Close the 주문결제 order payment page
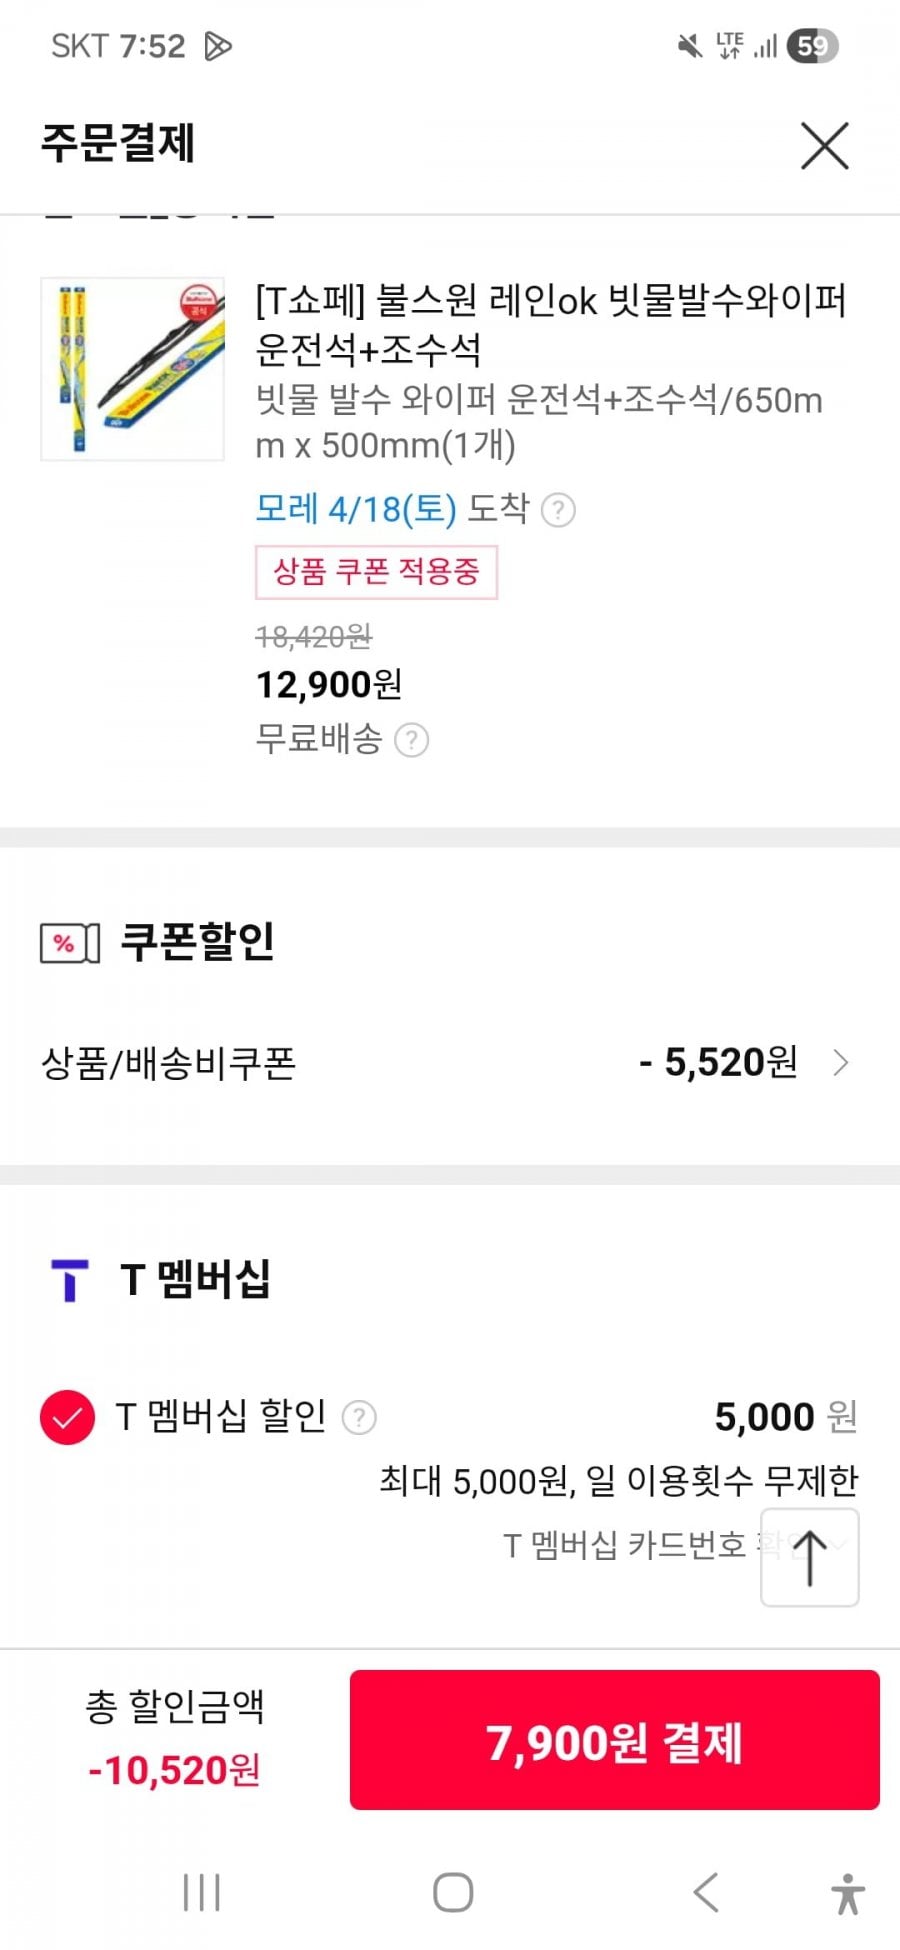This screenshot has width=900, height=1950. 824,146
